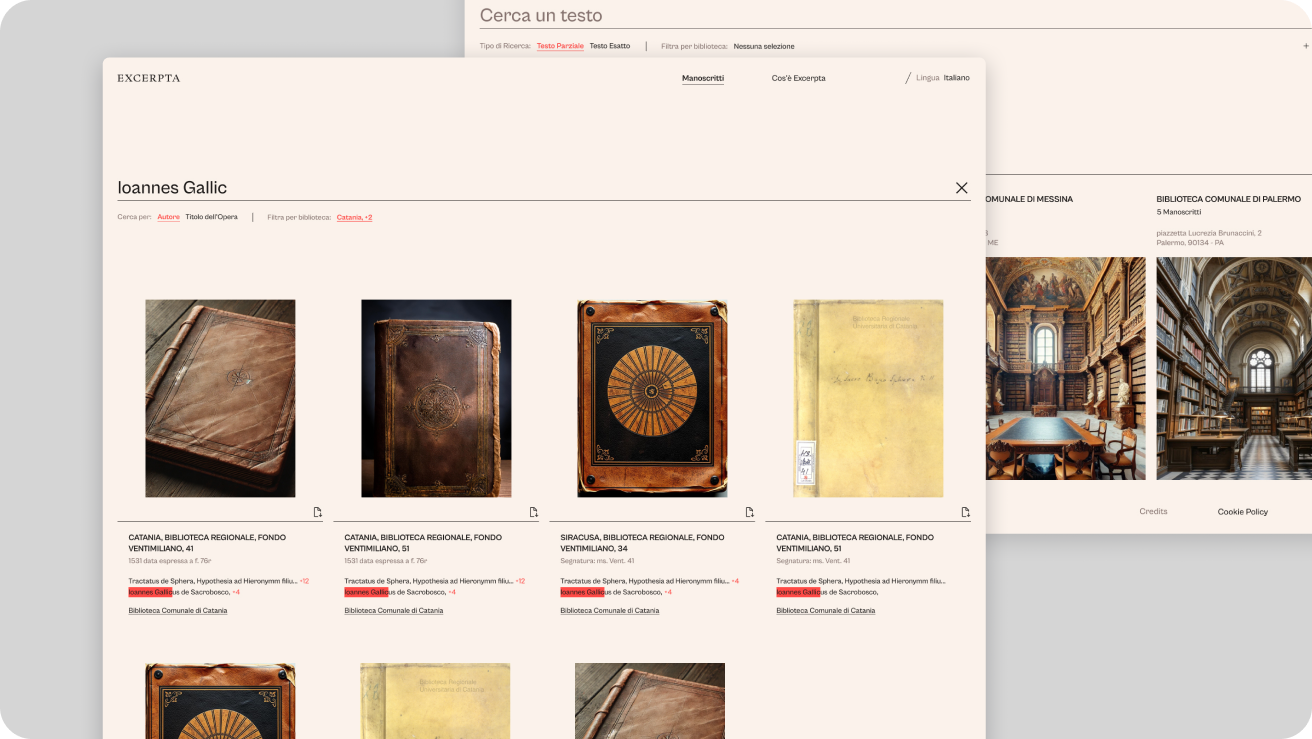Click the 'piazzetta Lucrezia Brunaccini, 2' address
The height and width of the screenshot is (739, 1312).
(x=1209, y=233)
